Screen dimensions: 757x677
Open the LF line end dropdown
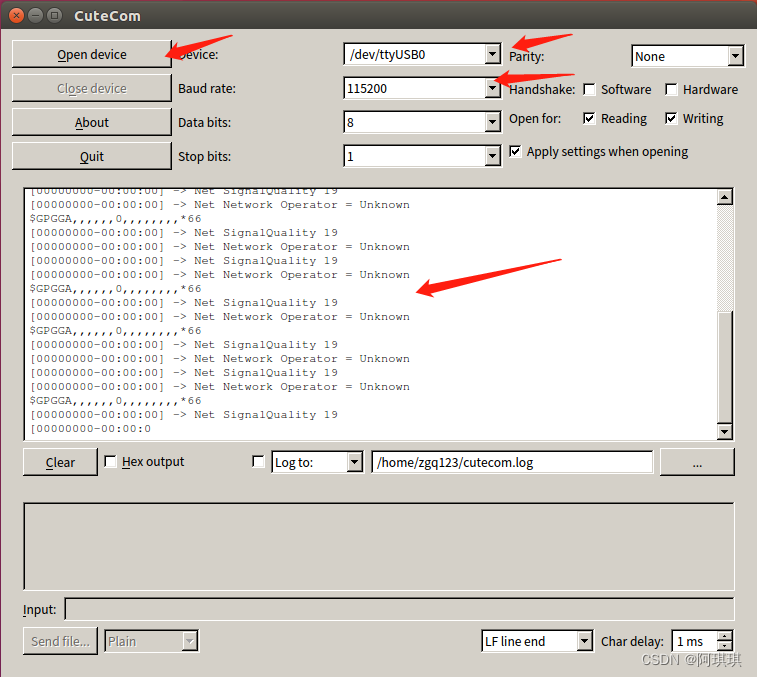pyautogui.click(x=585, y=641)
